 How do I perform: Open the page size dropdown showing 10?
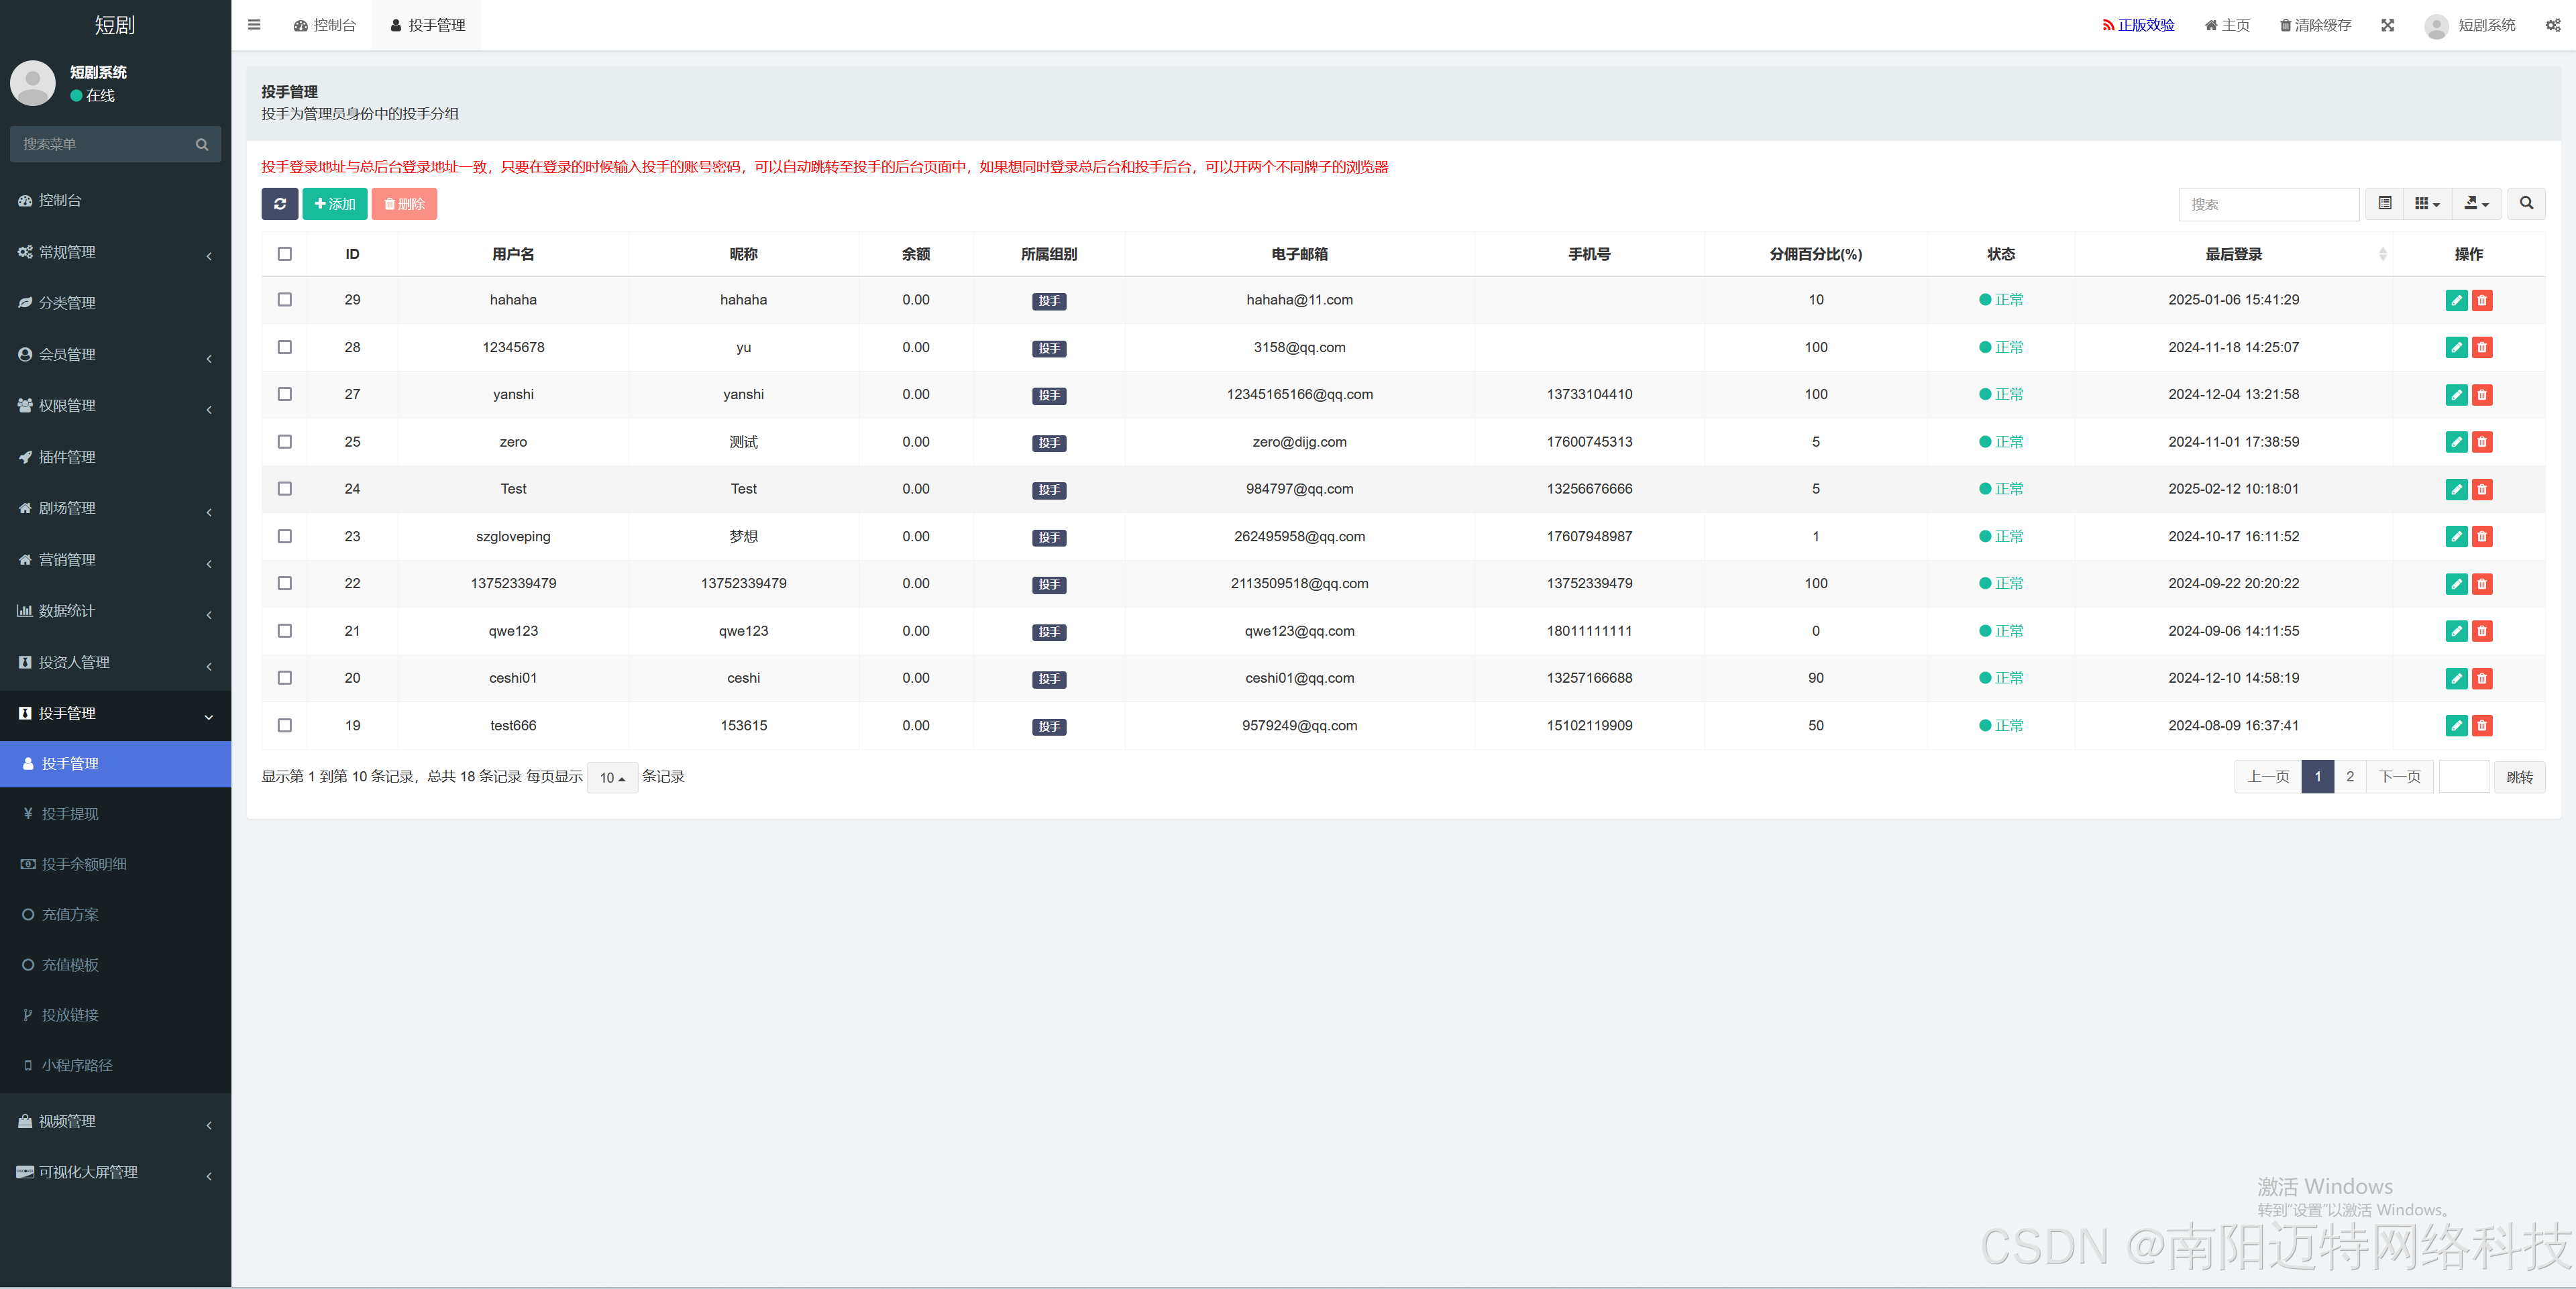[612, 777]
